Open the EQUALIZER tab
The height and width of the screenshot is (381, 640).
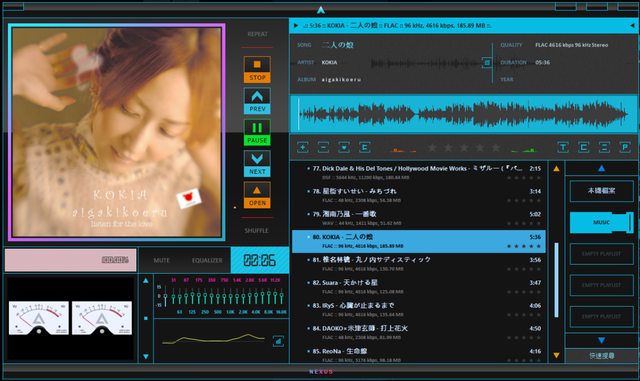pyautogui.click(x=207, y=260)
